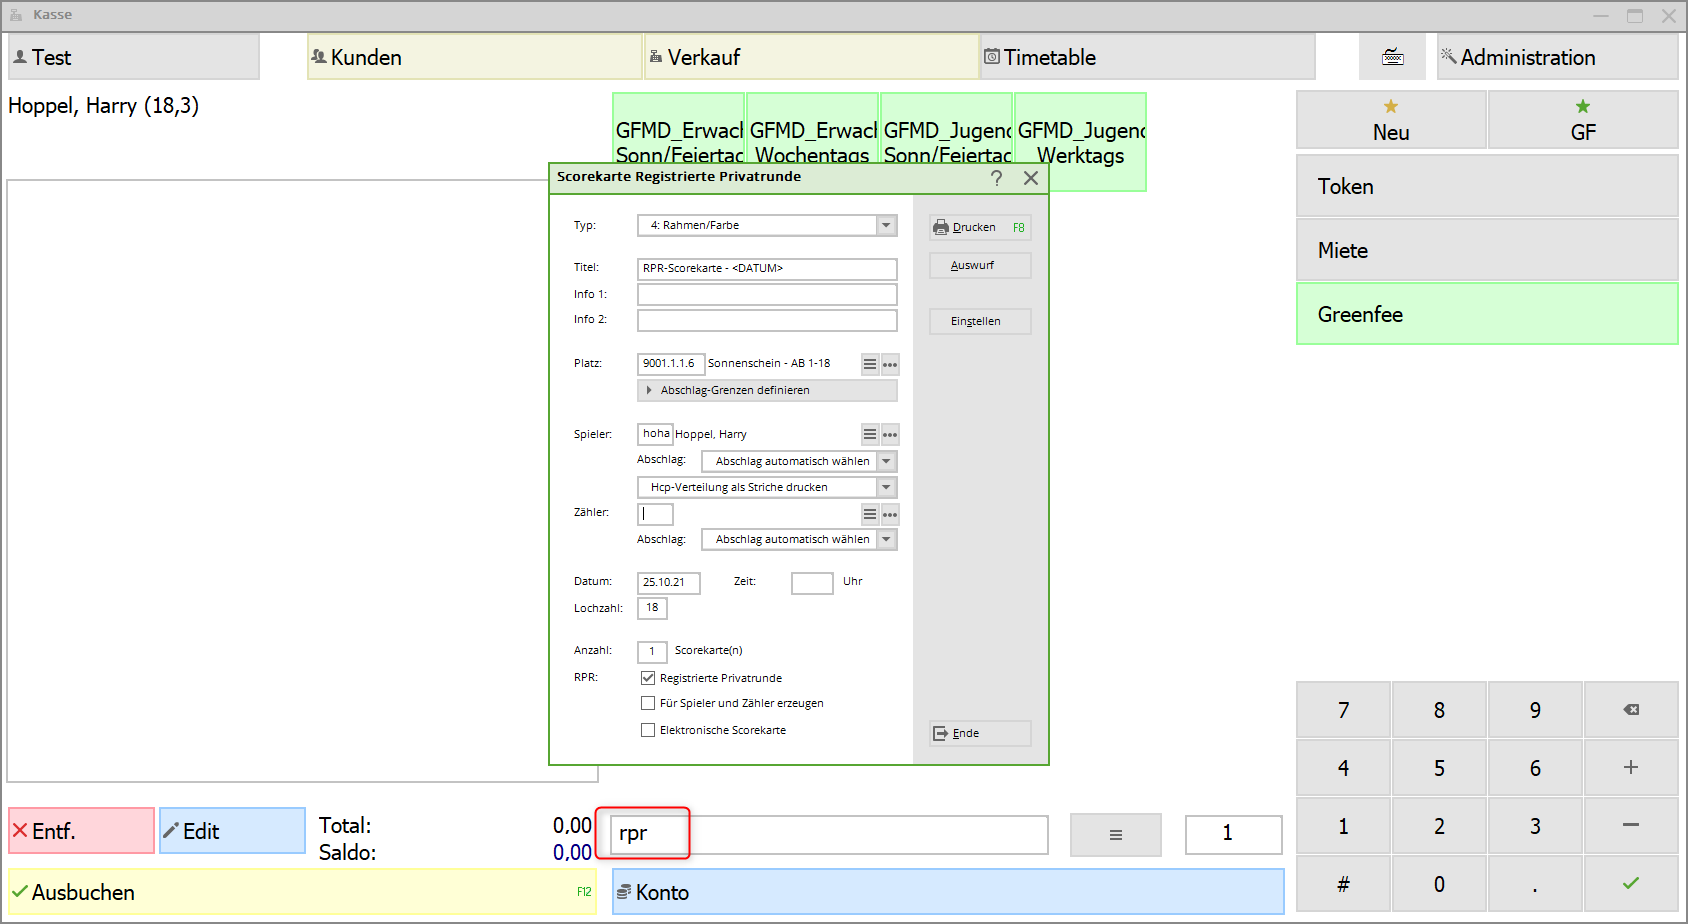Click the Zeit input field
The height and width of the screenshot is (924, 1688).
coord(811,583)
